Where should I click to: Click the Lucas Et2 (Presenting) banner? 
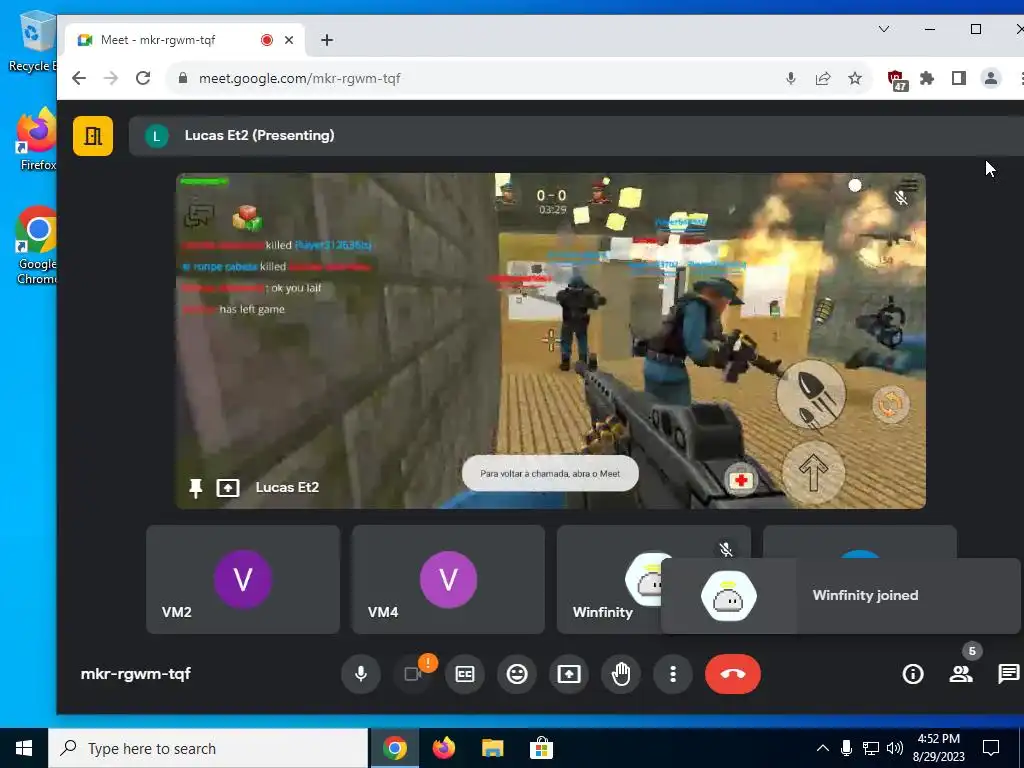576,136
